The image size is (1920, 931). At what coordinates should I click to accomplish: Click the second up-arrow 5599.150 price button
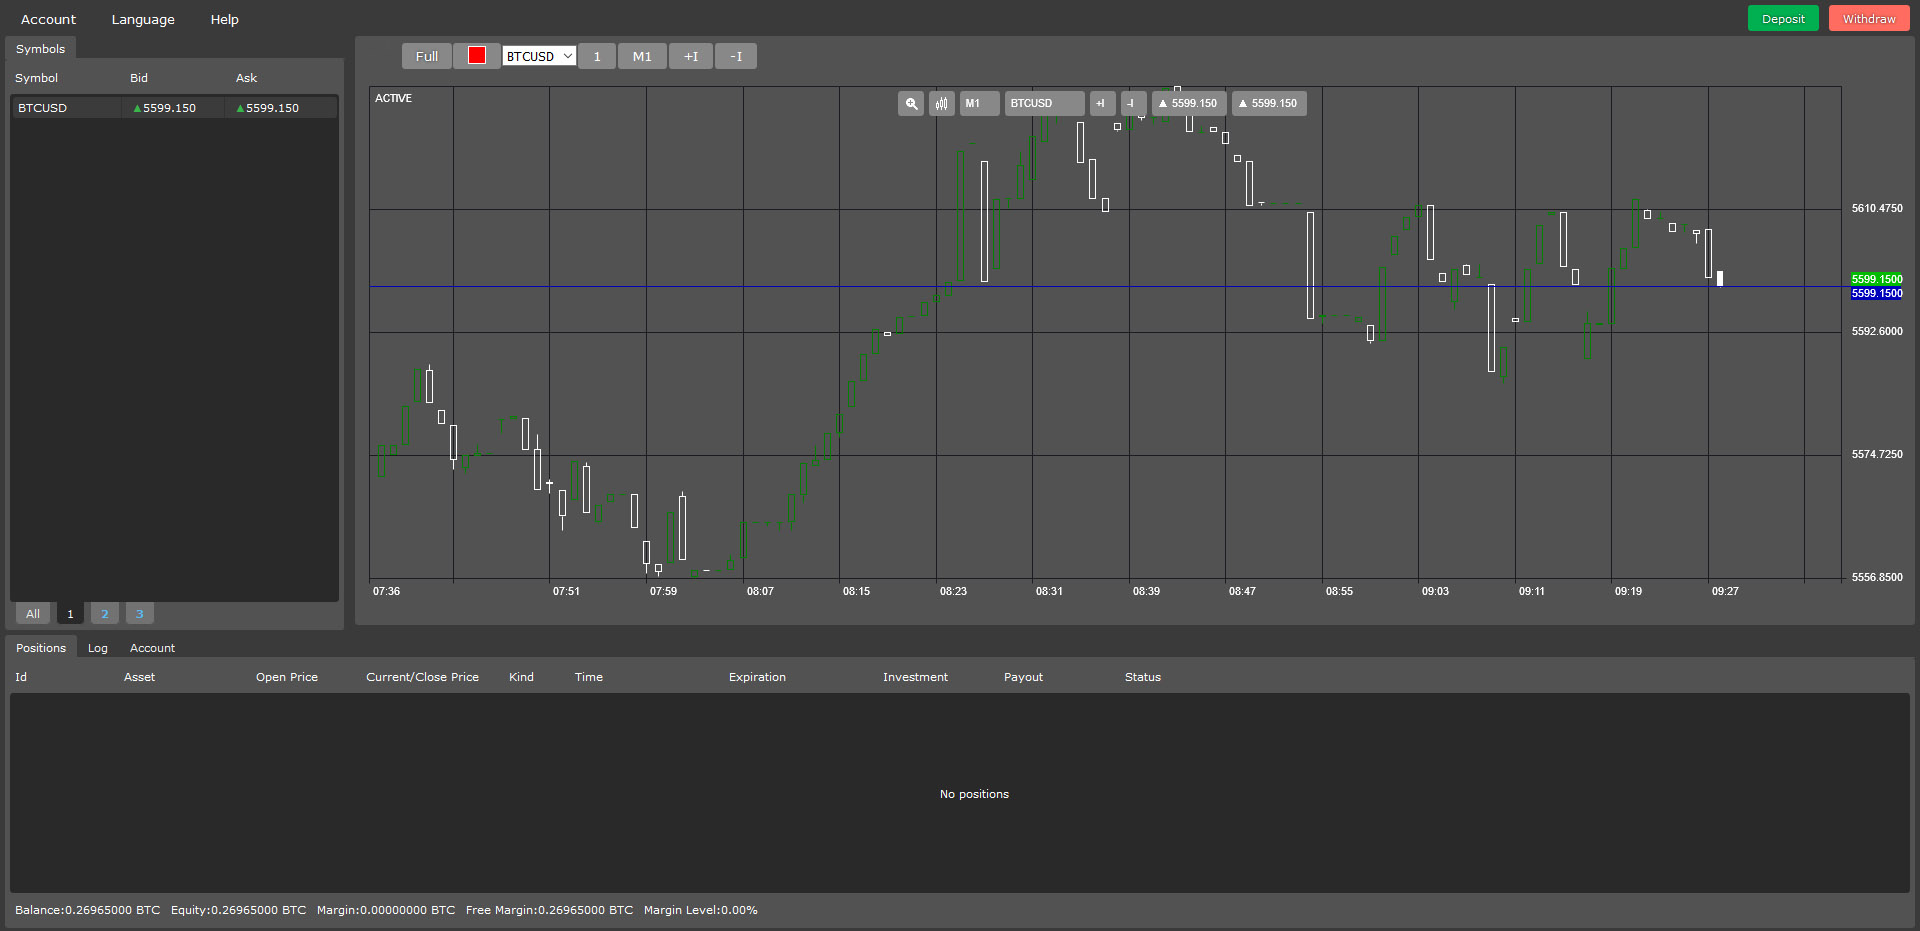click(1268, 104)
